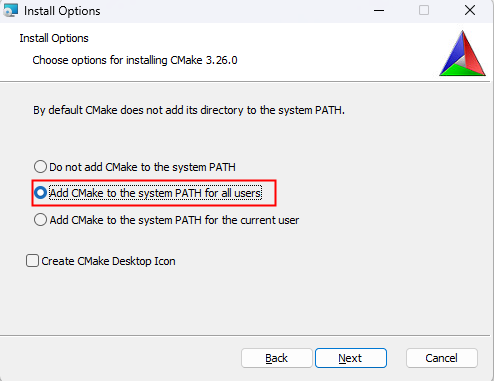Click the CMake triangle logo
The width and height of the screenshot is (494, 381).
(x=462, y=53)
